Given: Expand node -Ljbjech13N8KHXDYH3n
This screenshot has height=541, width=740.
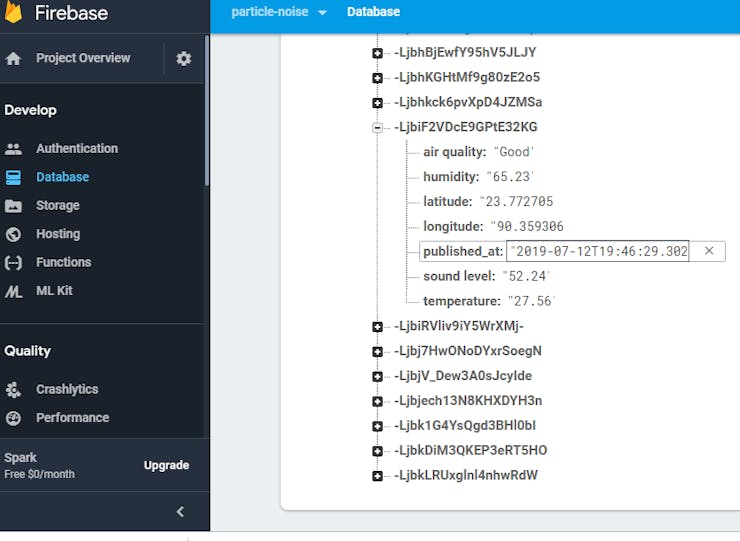Looking at the screenshot, I should (377, 401).
